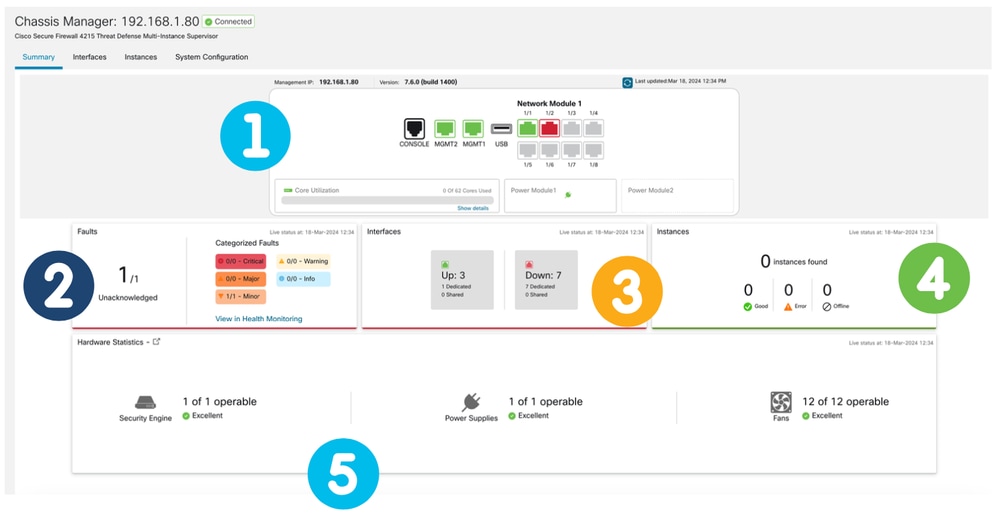The image size is (999, 514).
Task: Click the Power Supplies plug icon
Action: tap(471, 403)
